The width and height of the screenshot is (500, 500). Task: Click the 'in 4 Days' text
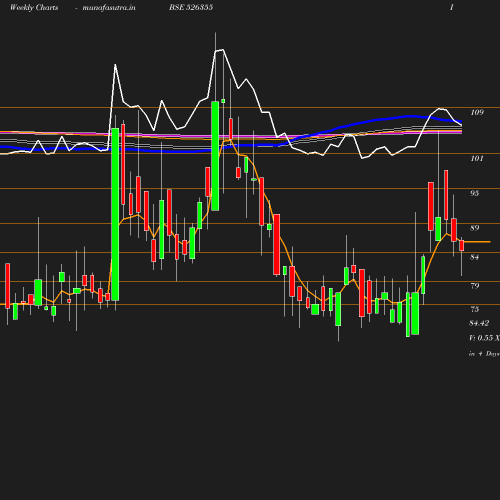coord(484,354)
